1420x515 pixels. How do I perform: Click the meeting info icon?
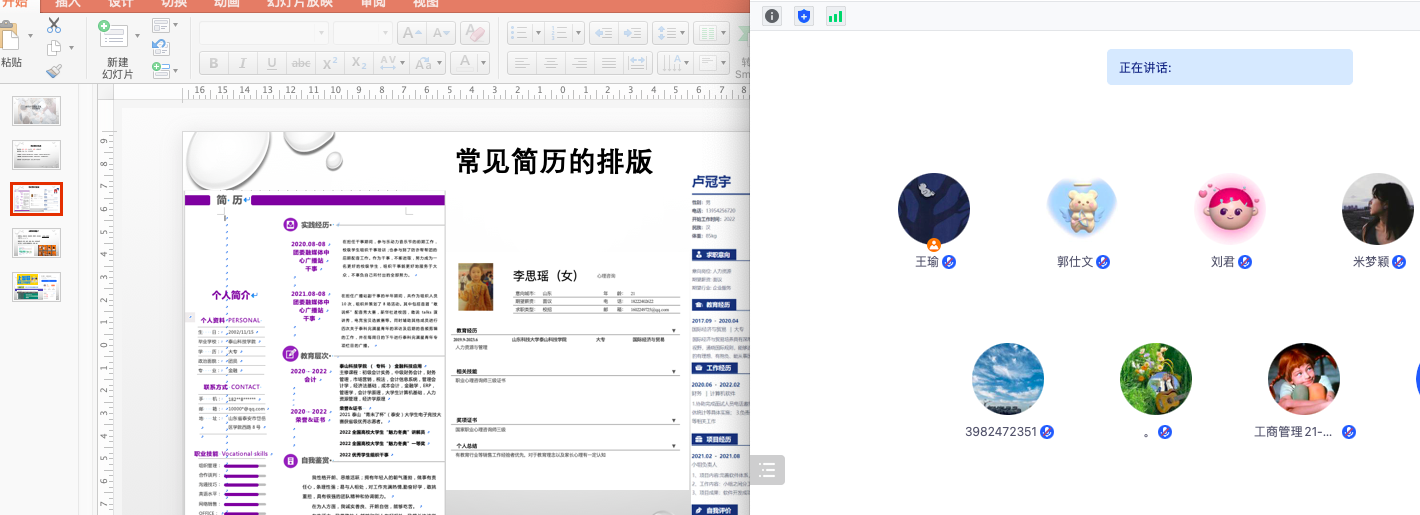tap(772, 16)
